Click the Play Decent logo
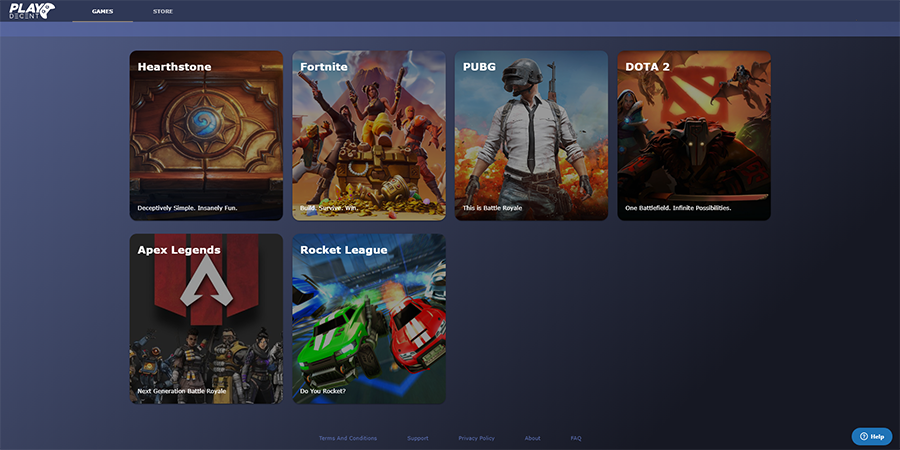The width and height of the screenshot is (900, 450). tap(32, 10)
